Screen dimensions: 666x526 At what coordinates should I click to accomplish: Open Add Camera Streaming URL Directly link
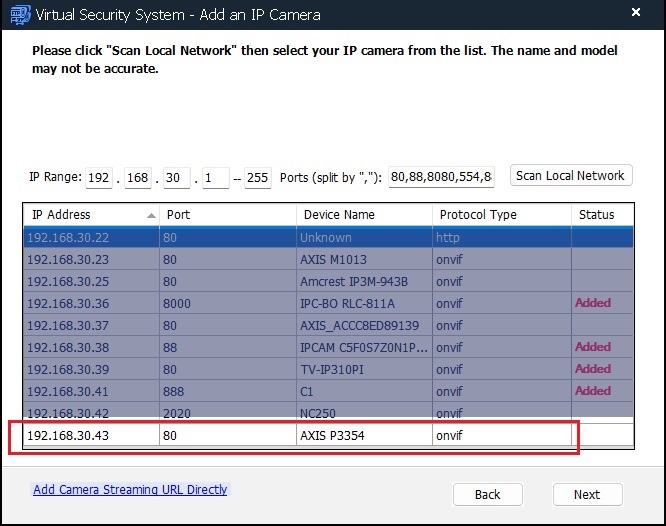[130, 490]
